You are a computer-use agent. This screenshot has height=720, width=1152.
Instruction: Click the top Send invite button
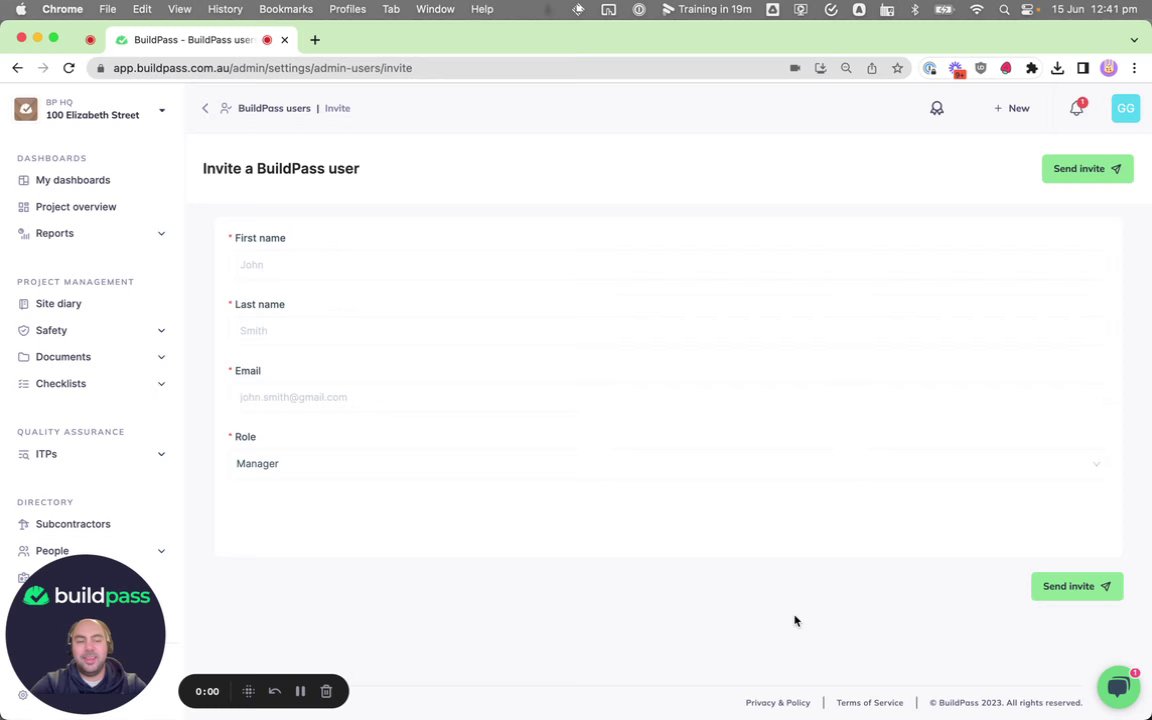1087,169
